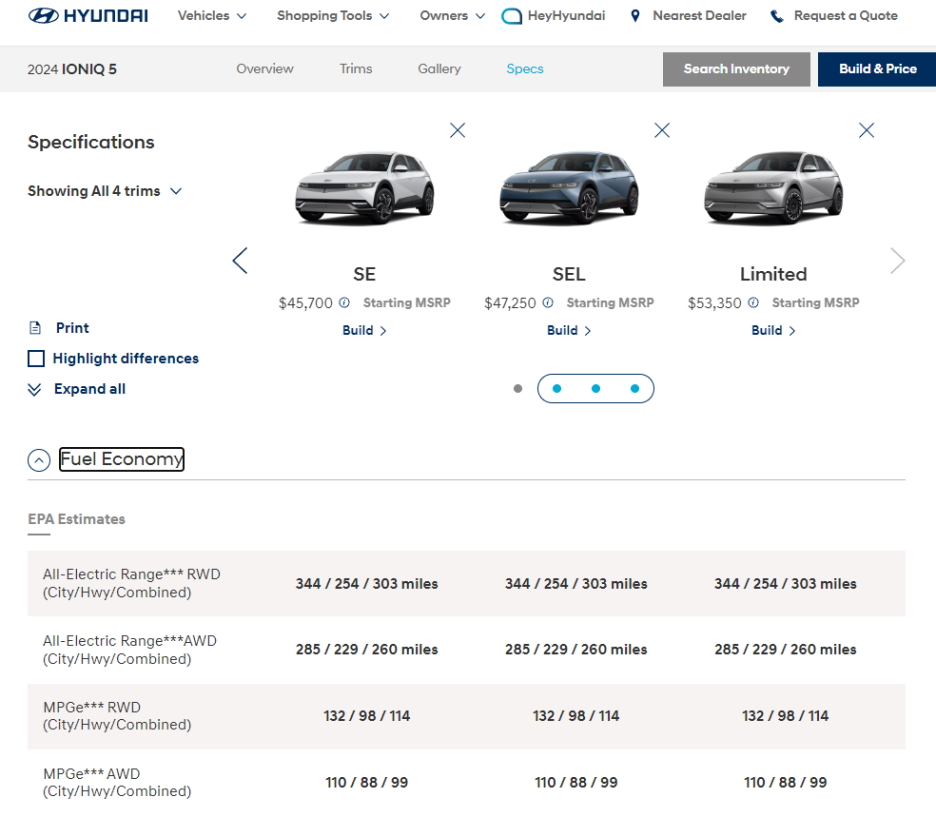Remove the SE trim with its X
Image resolution: width=936 pixels, height=817 pixels.
click(457, 130)
